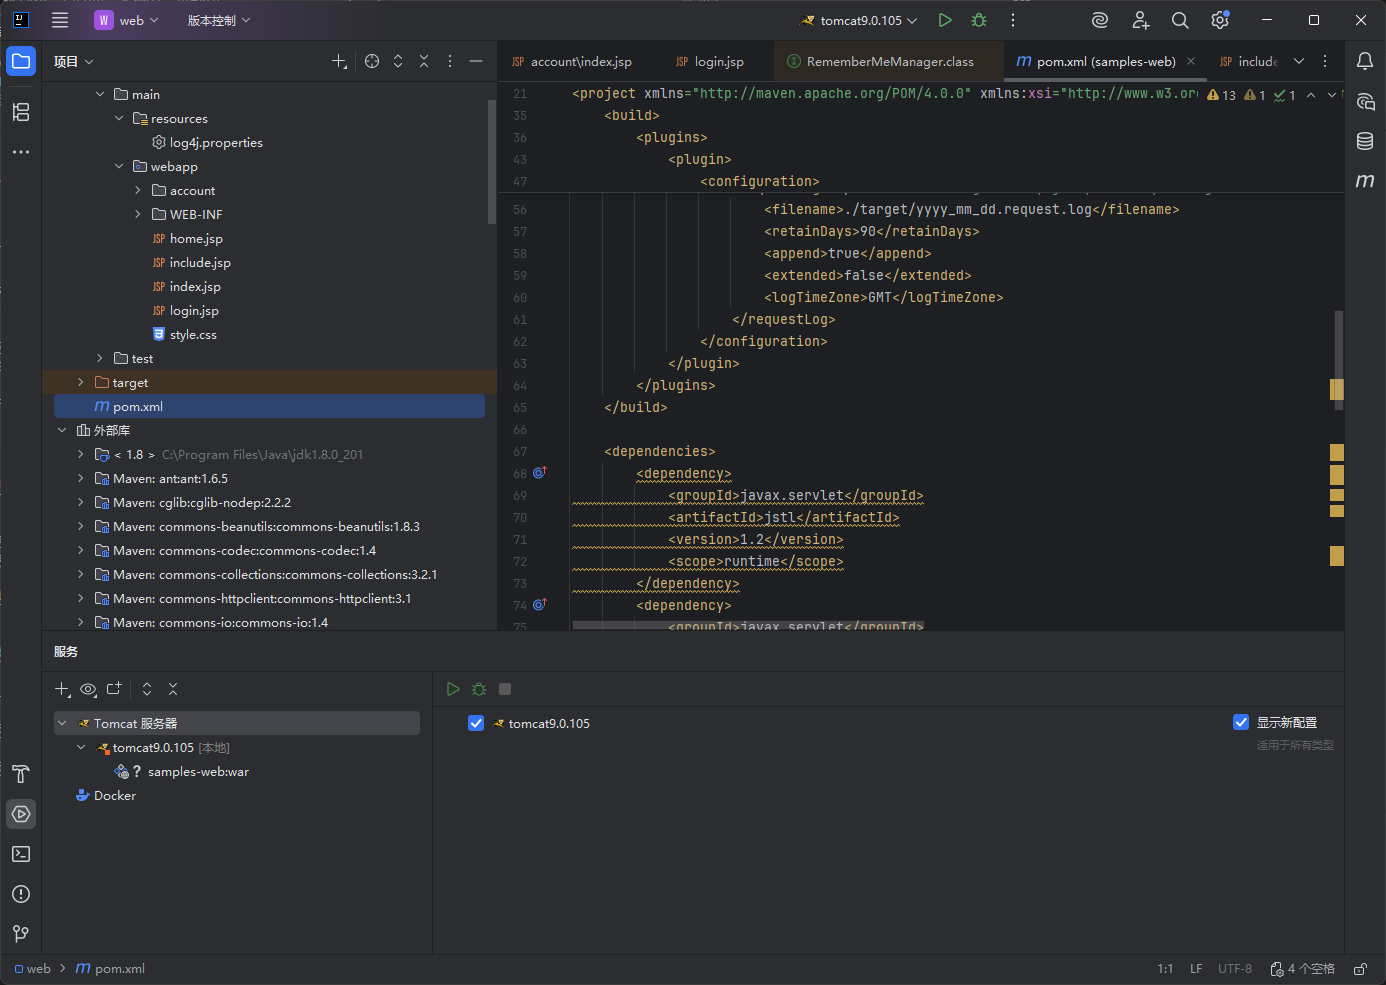This screenshot has width=1386, height=985.
Task: Open the Git version control tool window
Action: (21, 934)
